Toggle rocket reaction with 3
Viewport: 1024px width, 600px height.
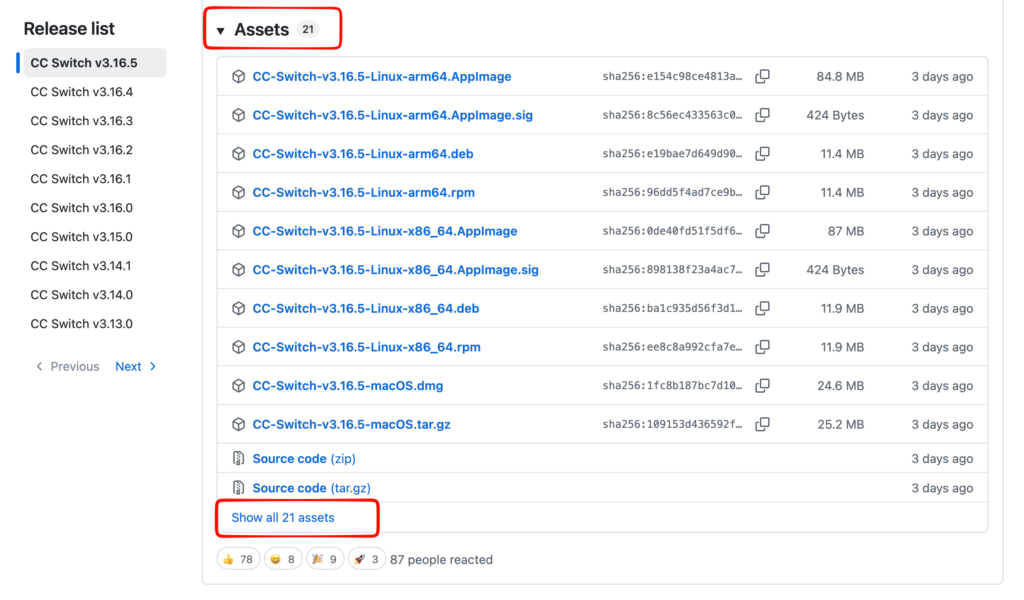coord(367,559)
